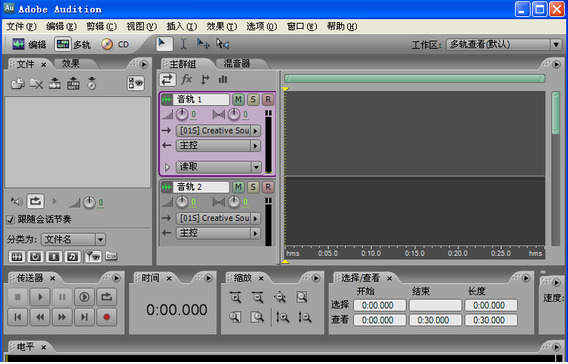
Task: Select the time selection I-beam tool
Action: (x=183, y=44)
